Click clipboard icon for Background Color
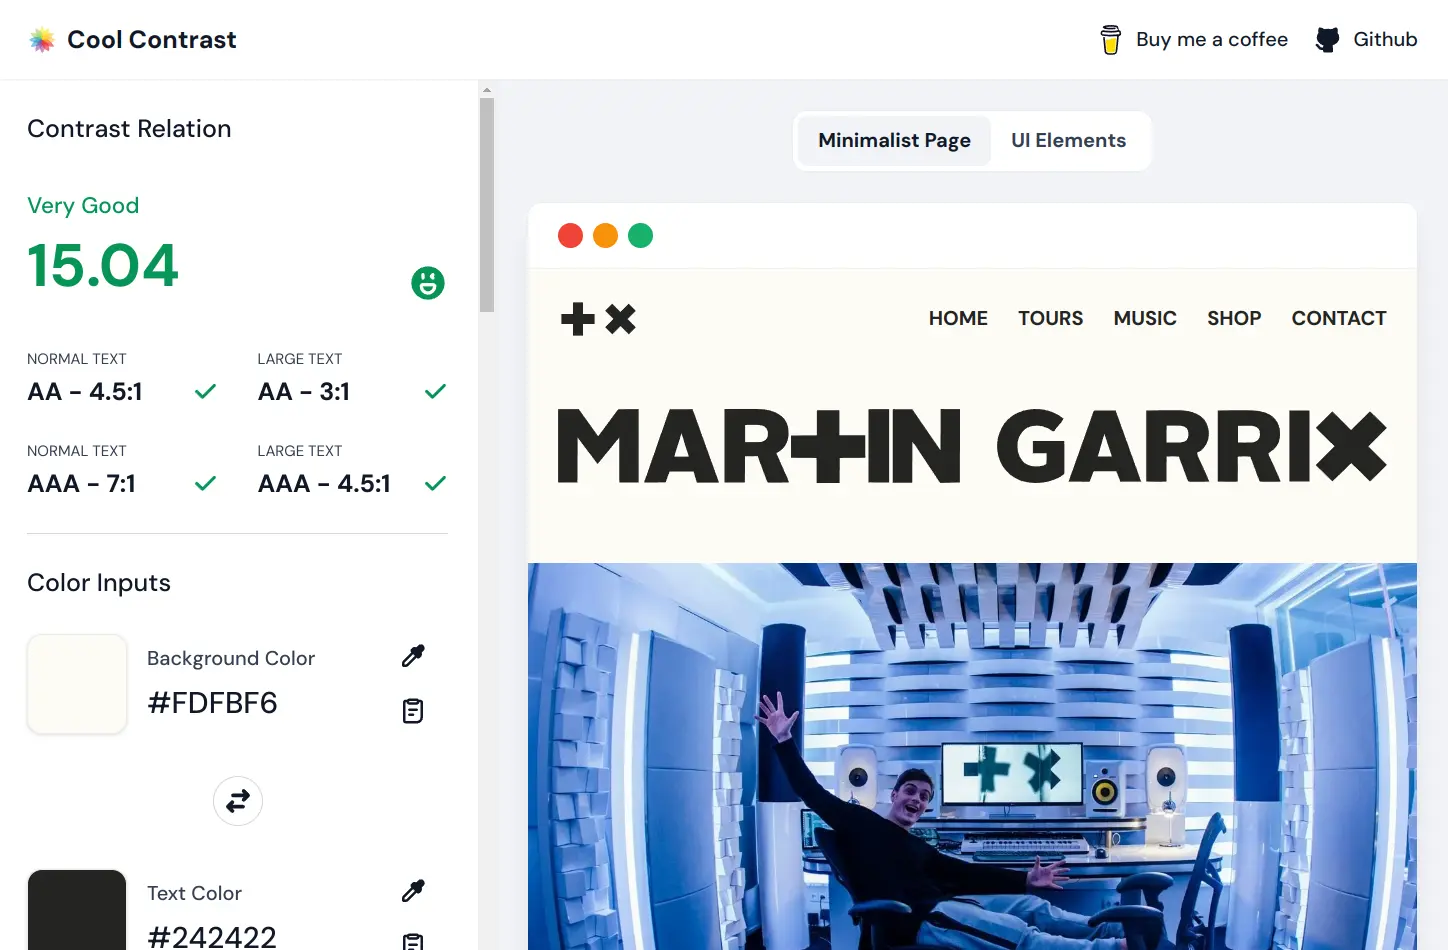This screenshot has height=950, width=1448. click(413, 711)
